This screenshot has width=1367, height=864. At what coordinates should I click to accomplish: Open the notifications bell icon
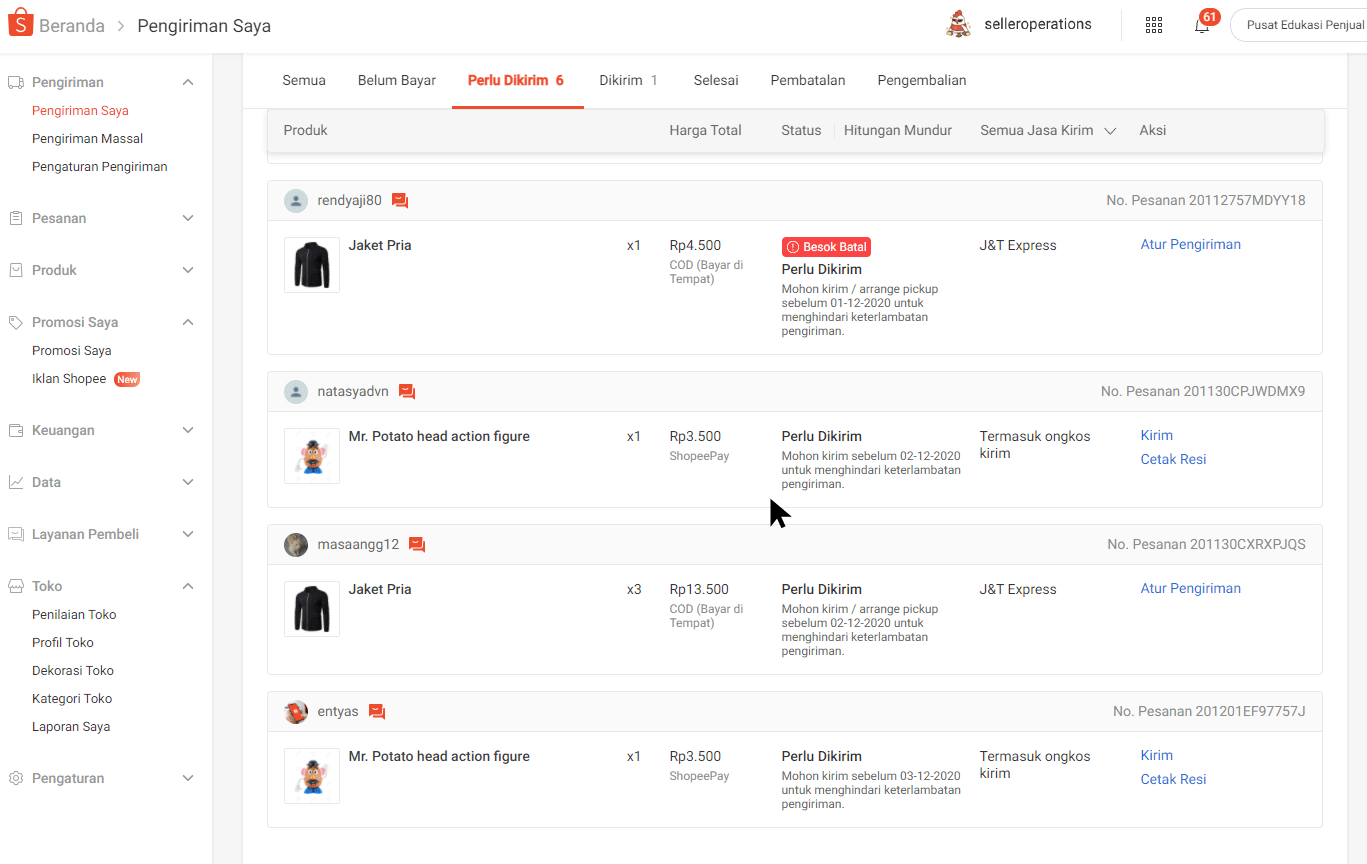(x=1202, y=26)
